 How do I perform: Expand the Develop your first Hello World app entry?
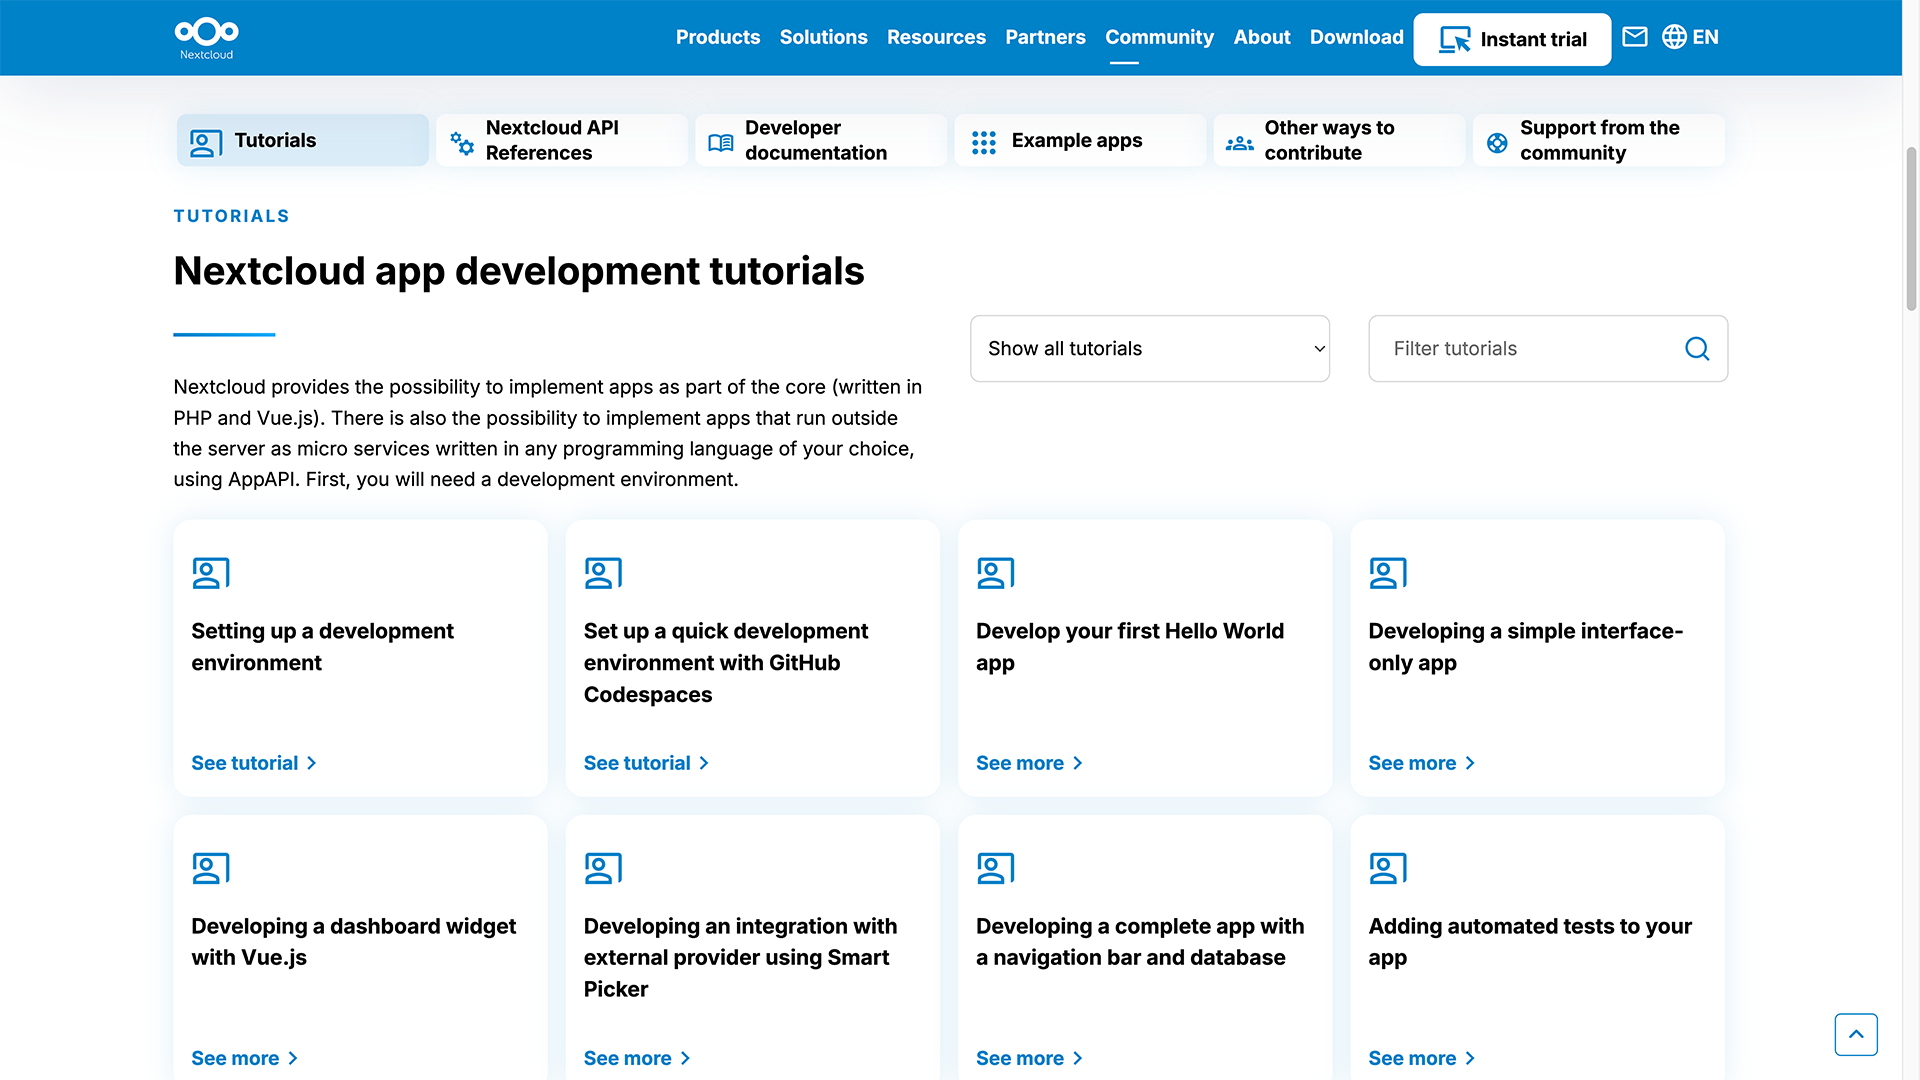tap(1029, 762)
